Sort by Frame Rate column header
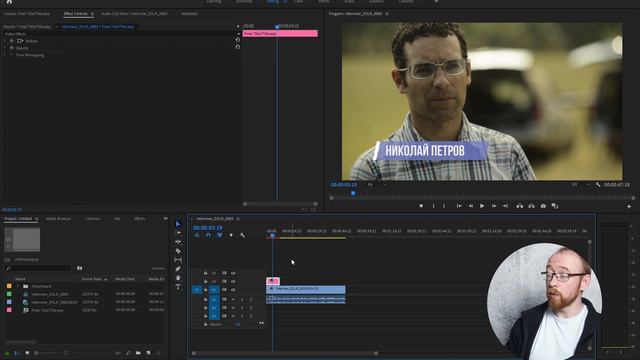The width and height of the screenshot is (640, 360). 91,279
